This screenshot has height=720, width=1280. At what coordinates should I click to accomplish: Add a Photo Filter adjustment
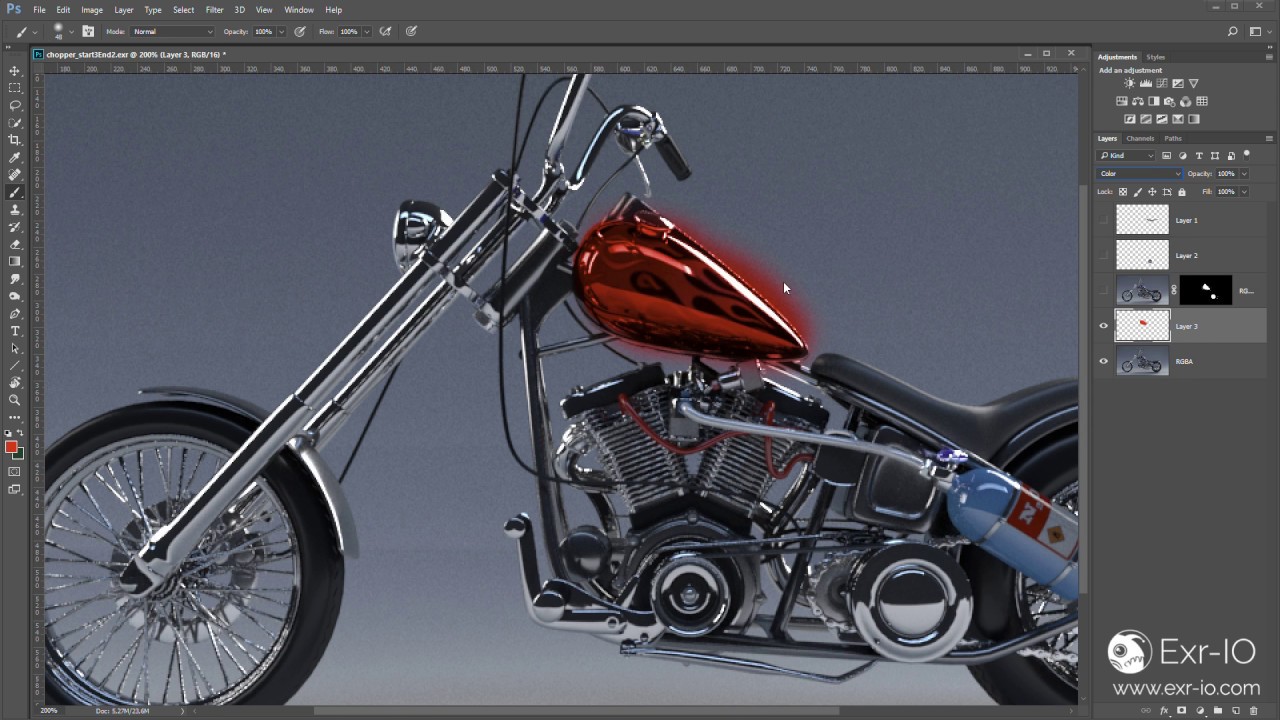(x=1170, y=101)
